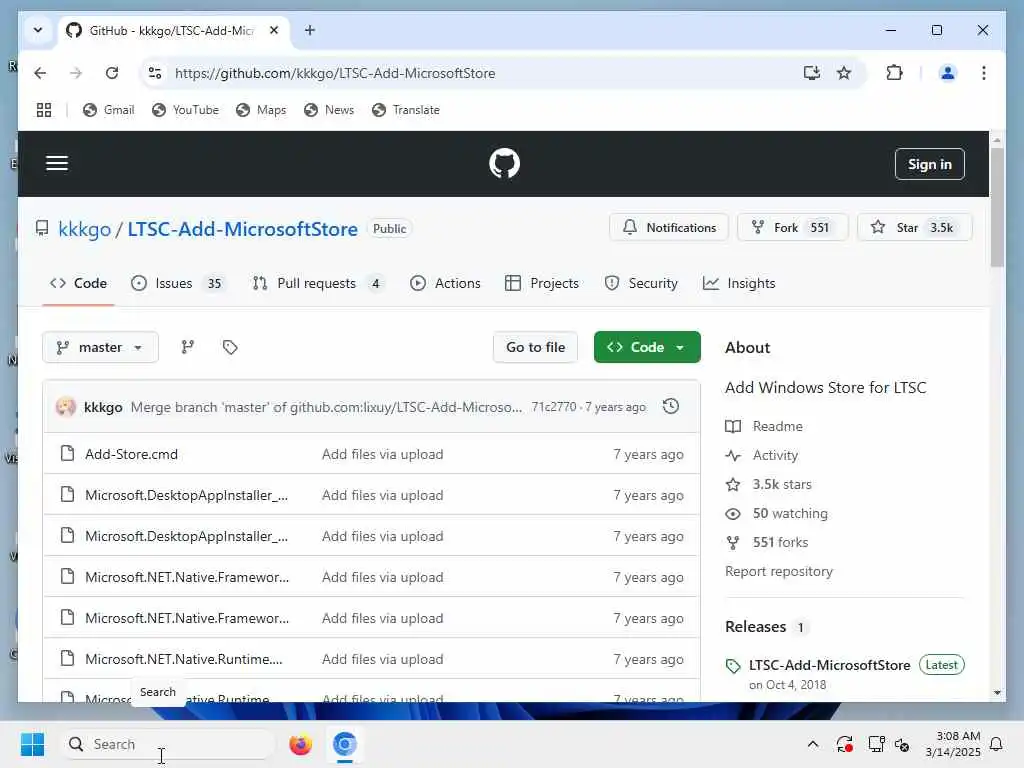Click the page vertical scrollbar thumb

coord(997,207)
